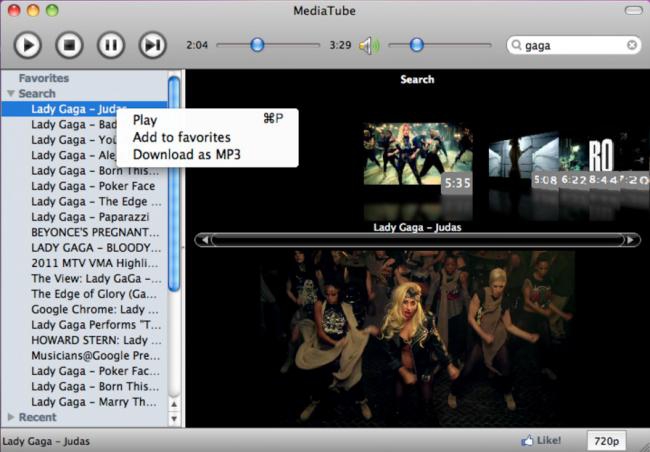The height and width of the screenshot is (452, 650).
Task: Select Lady Gaga – Poker Fac... lower row
Action: click(84, 370)
